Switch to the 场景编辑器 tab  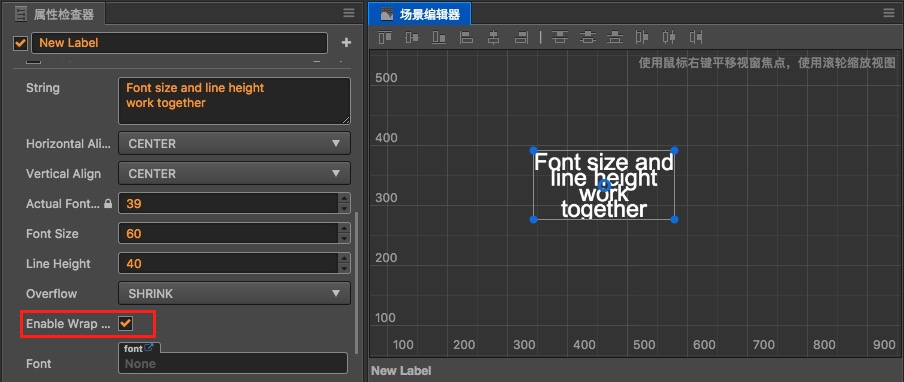coord(420,14)
